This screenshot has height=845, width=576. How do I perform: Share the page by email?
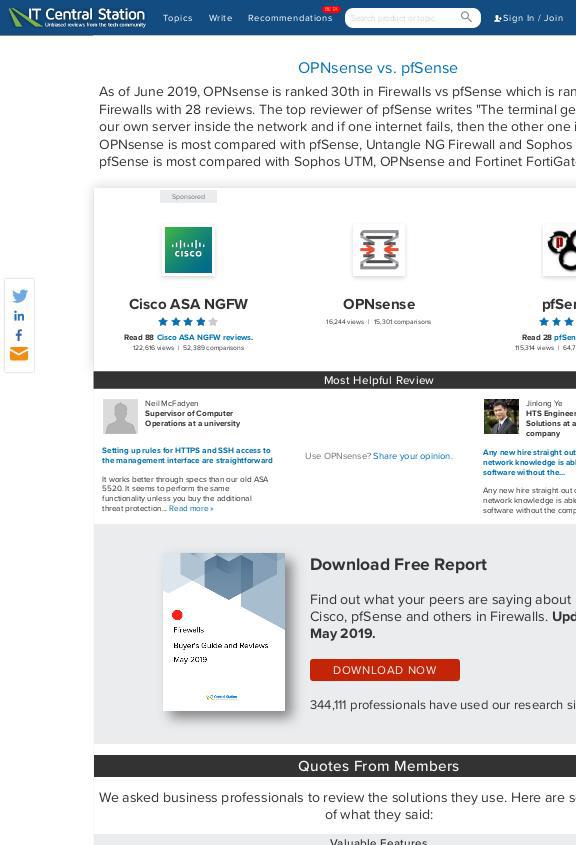19,354
